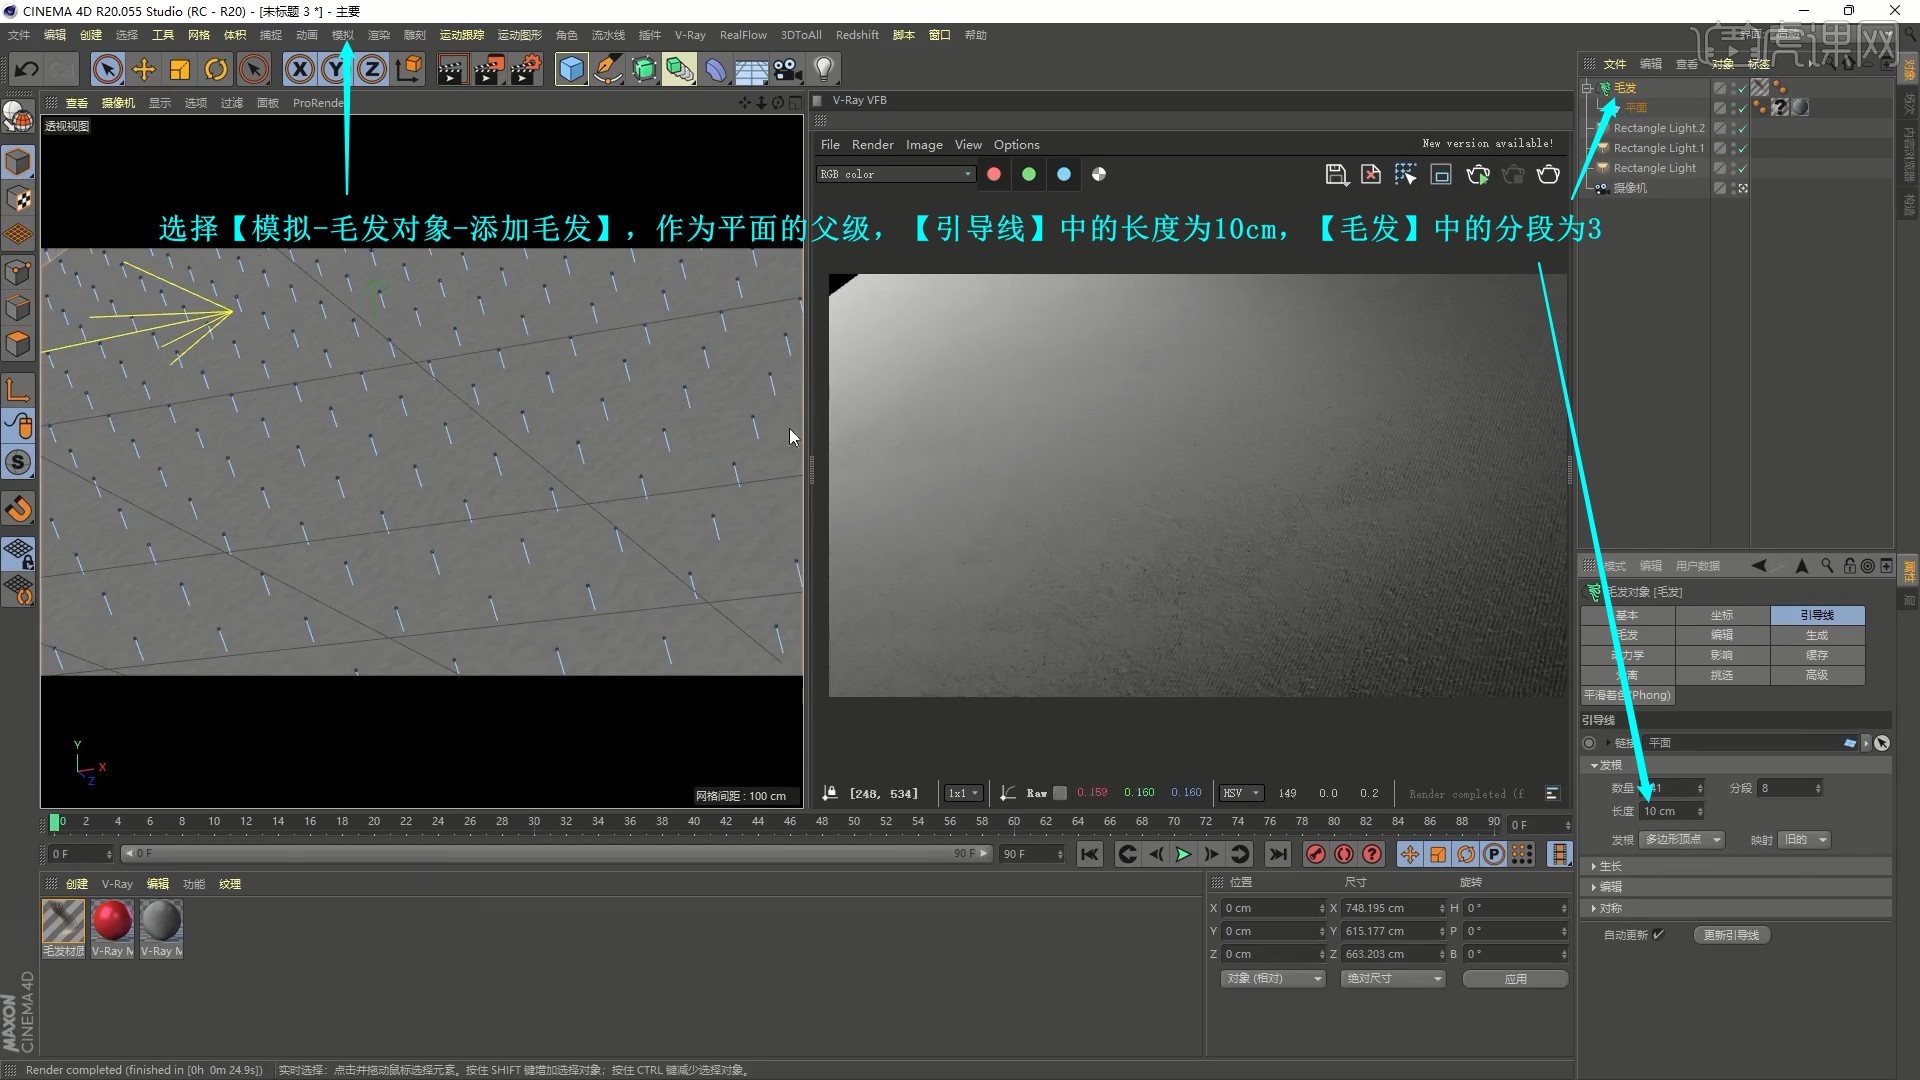The width and height of the screenshot is (1920, 1080).
Task: Start interactive render with the teapot arrow icon
Action: point(1478,174)
